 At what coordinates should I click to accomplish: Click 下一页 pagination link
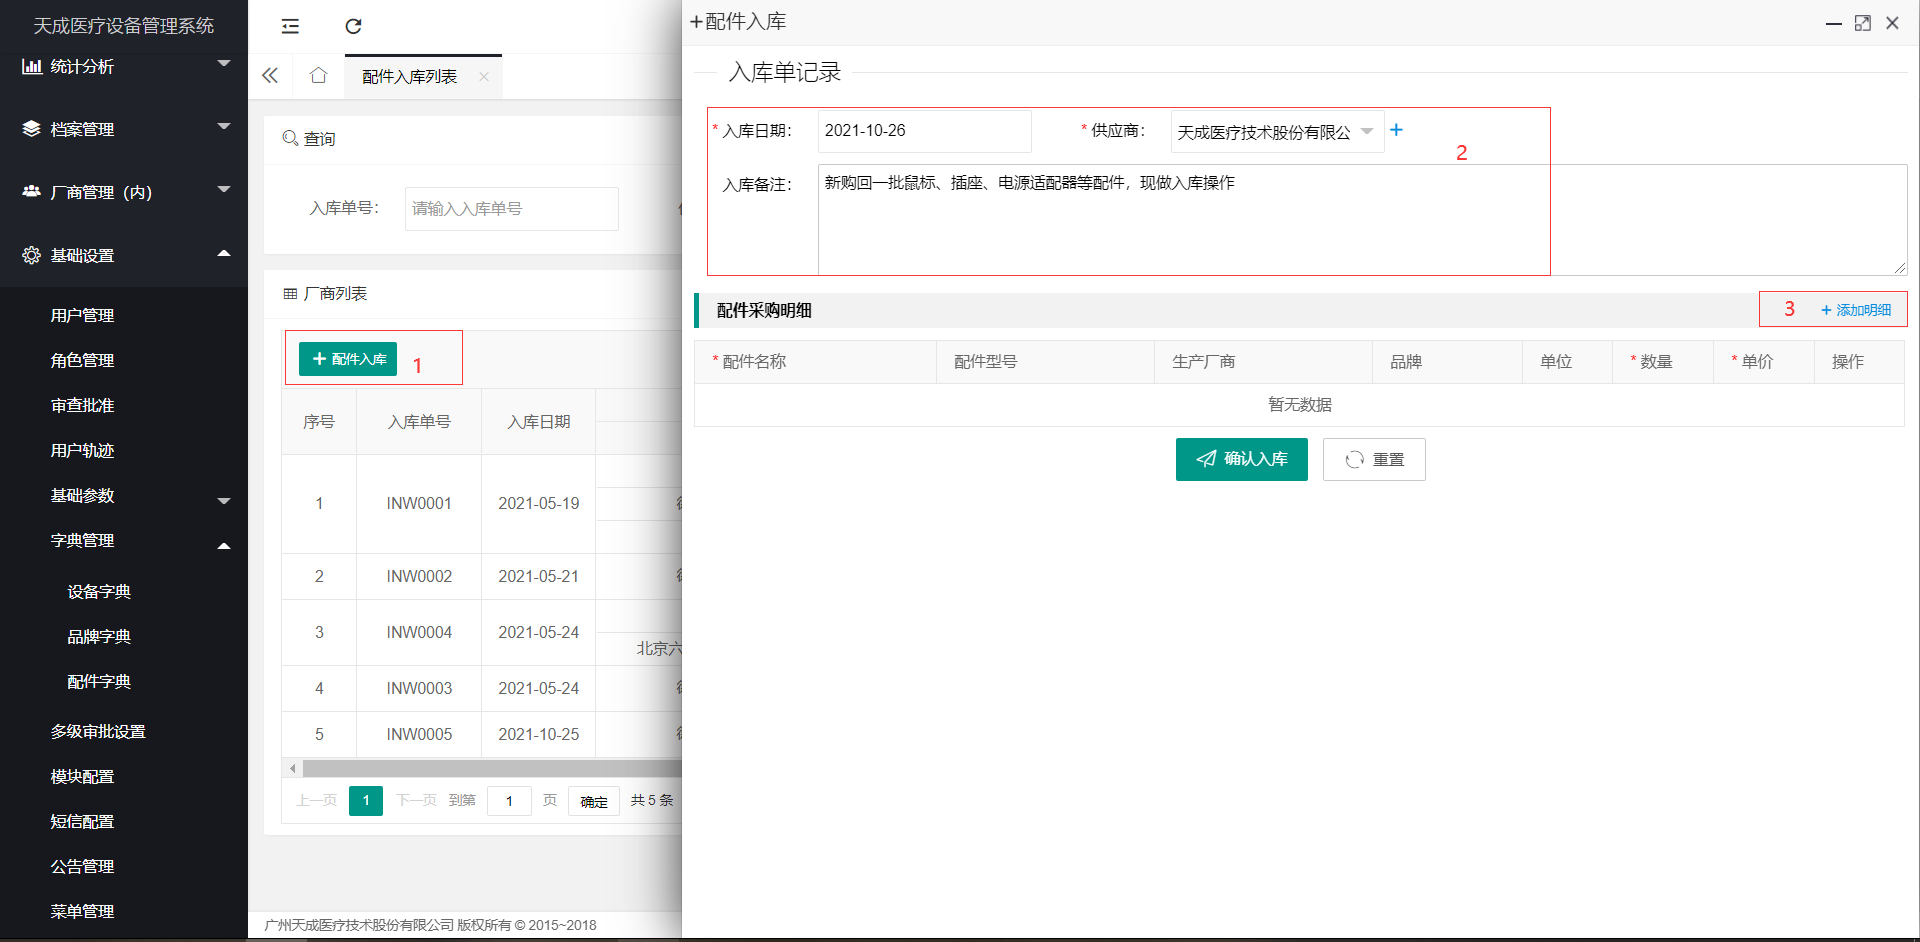[416, 800]
